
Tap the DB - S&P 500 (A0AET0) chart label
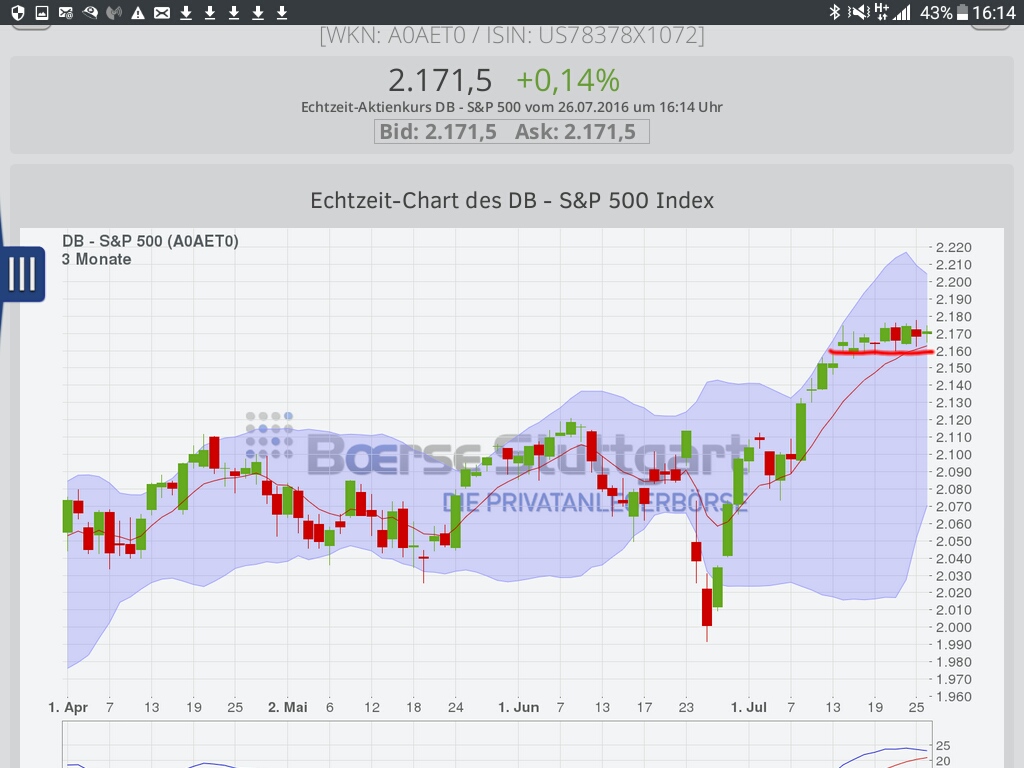click(150, 241)
